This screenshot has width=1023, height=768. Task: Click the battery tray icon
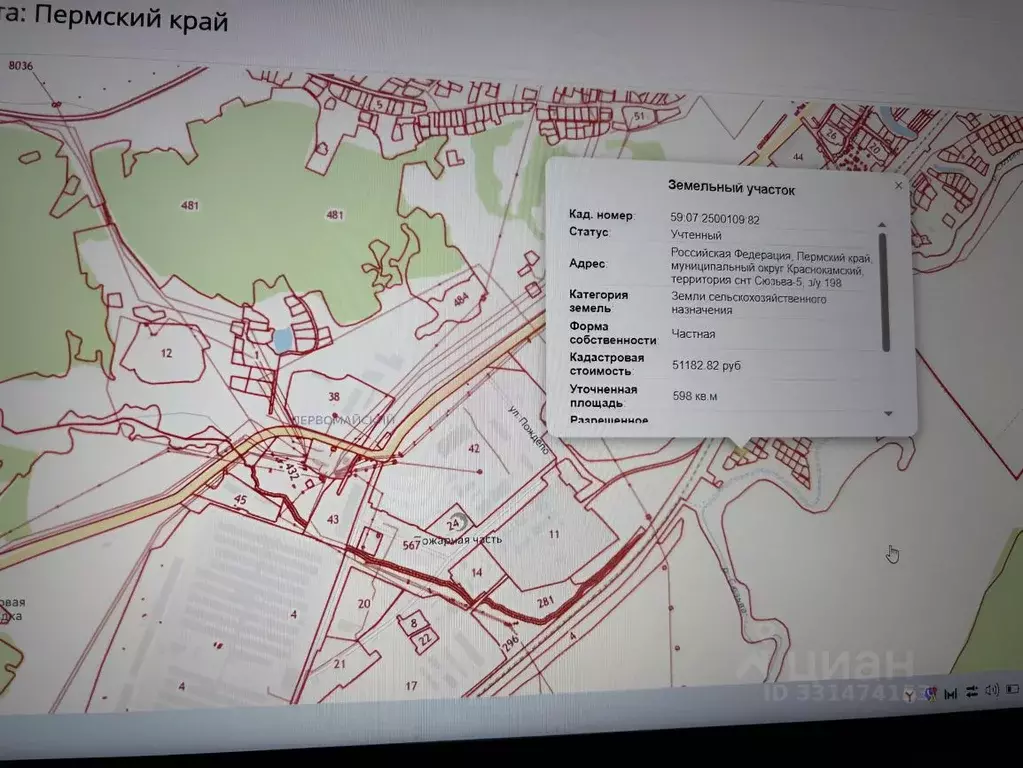(x=1013, y=689)
